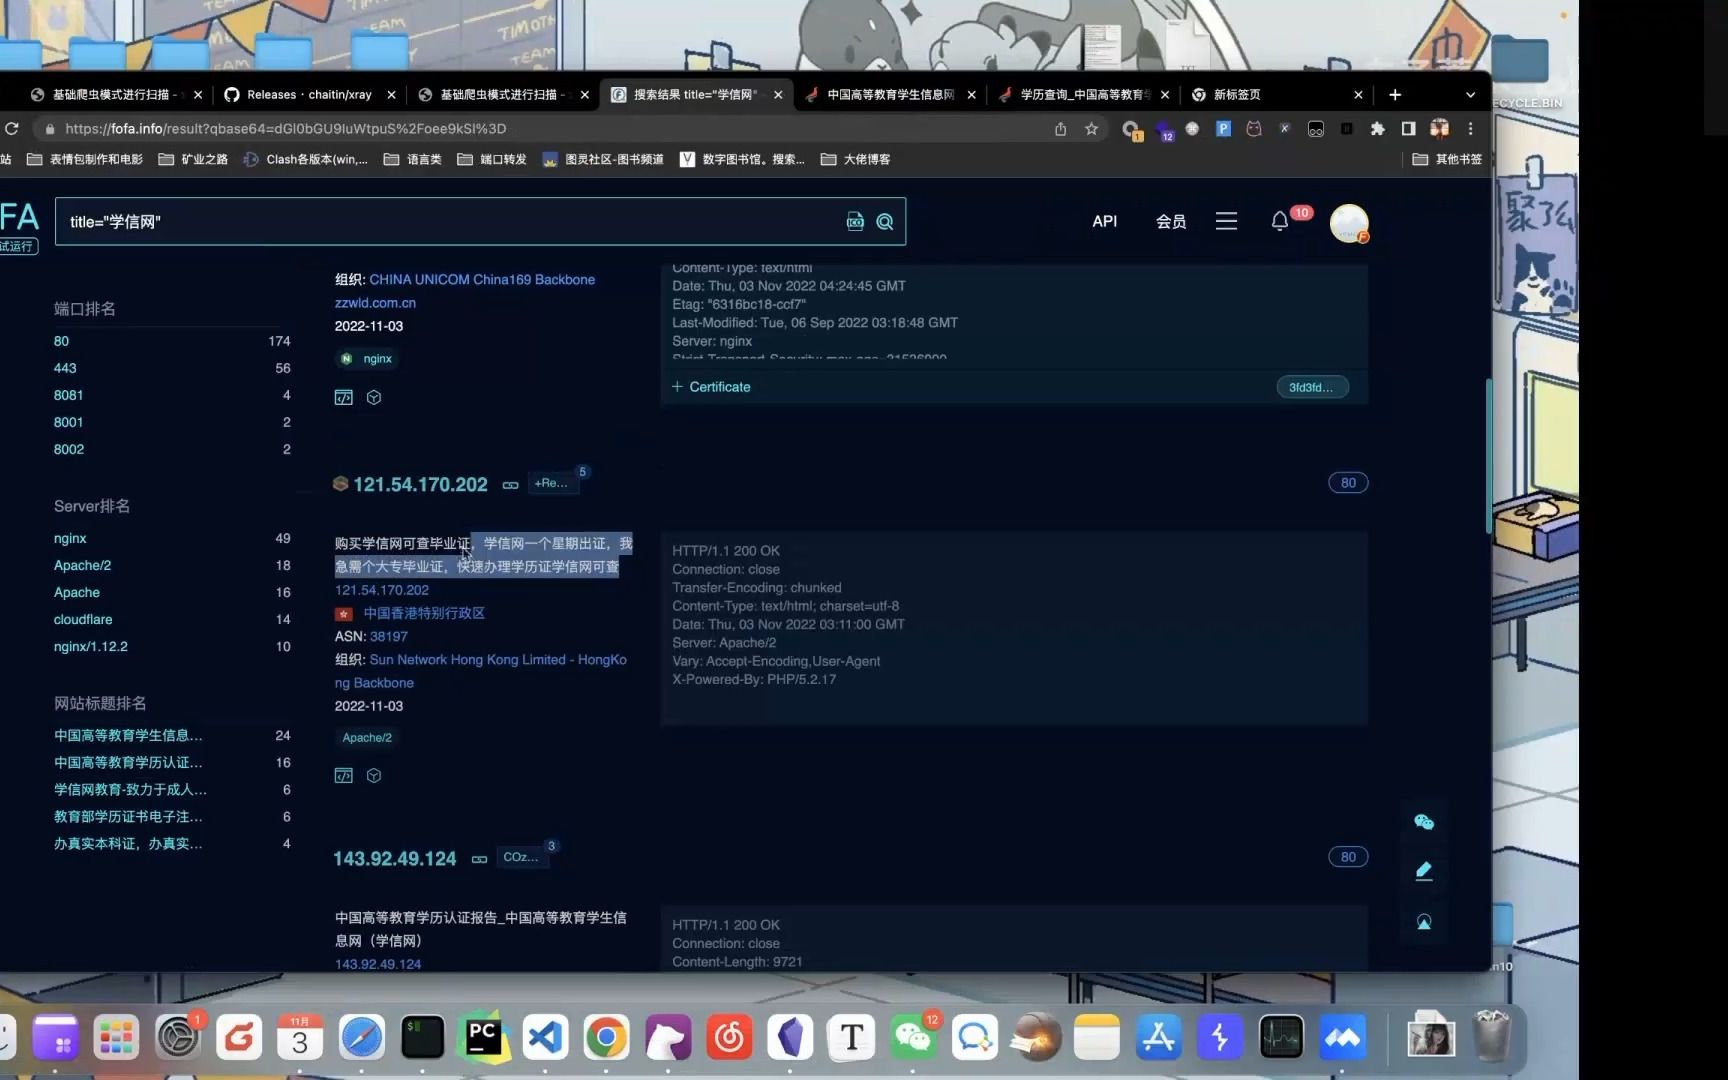Filter by server Apache/2 in ranking

click(82, 565)
